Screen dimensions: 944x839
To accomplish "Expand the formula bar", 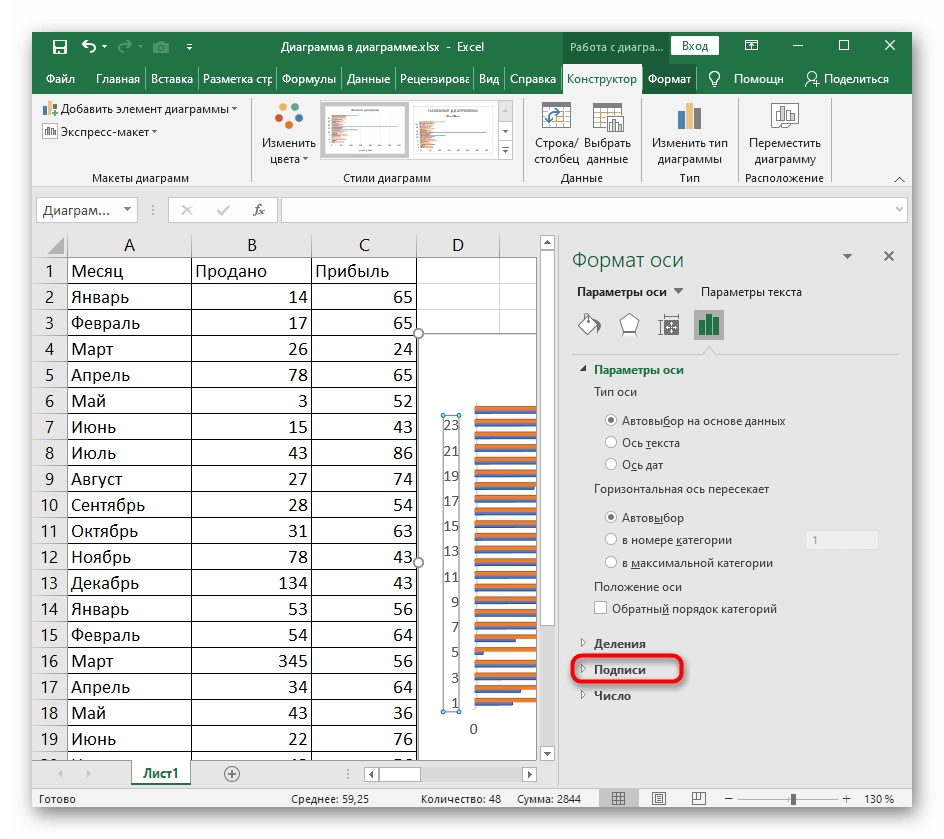I will pos(899,210).
